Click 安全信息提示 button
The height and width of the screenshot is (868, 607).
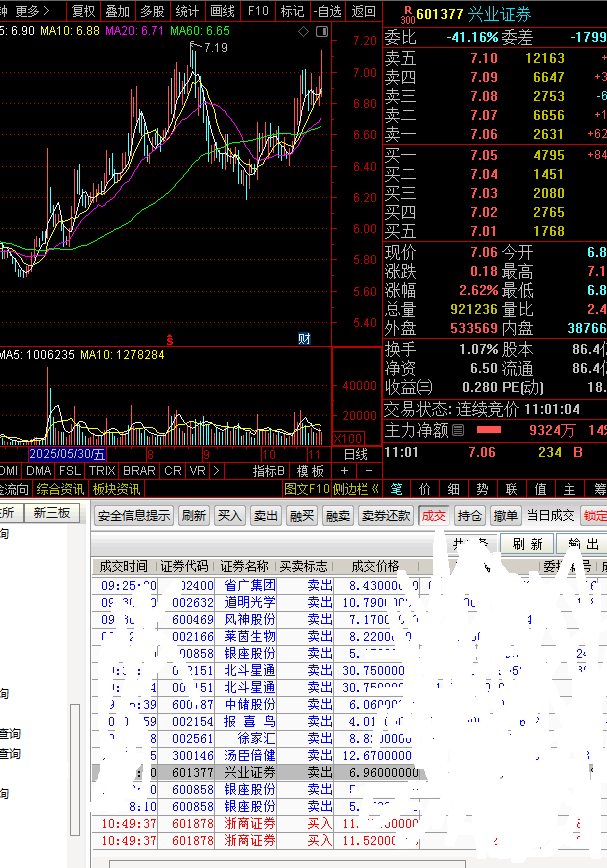tap(134, 515)
